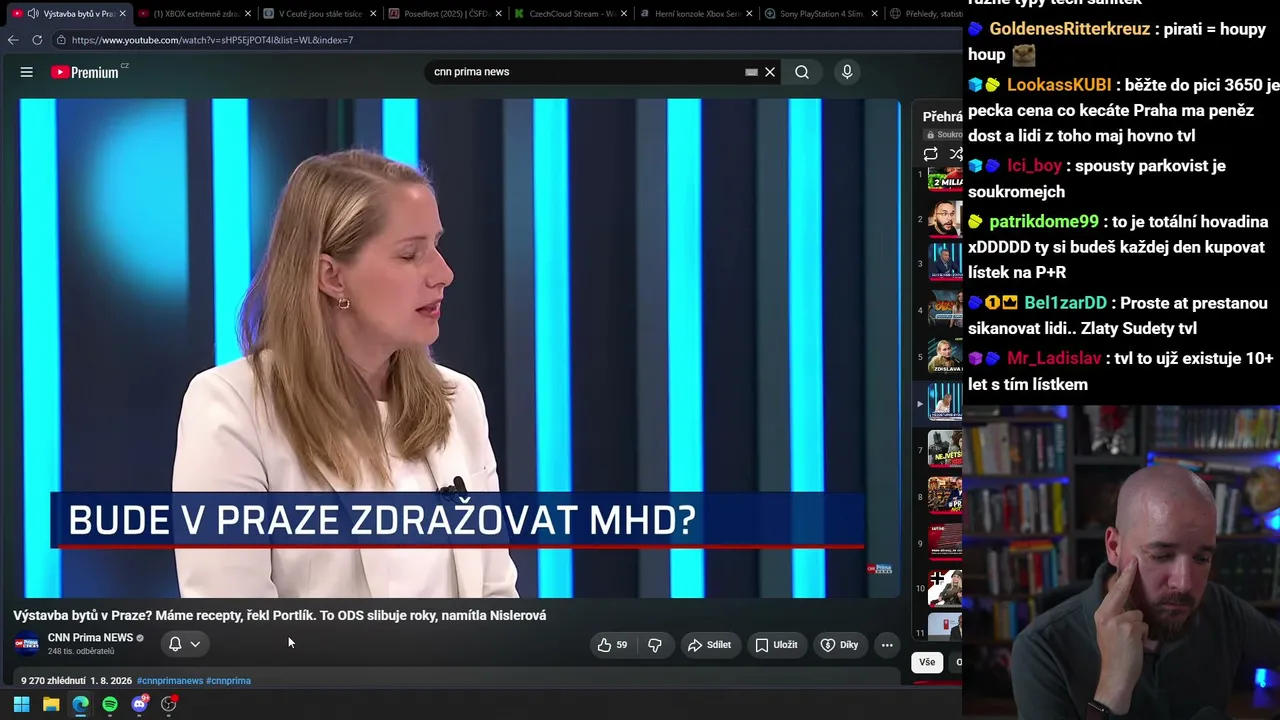The width and height of the screenshot is (1280, 720).
Task: Open chat user Ici_boy's name
Action: tap(1034, 166)
